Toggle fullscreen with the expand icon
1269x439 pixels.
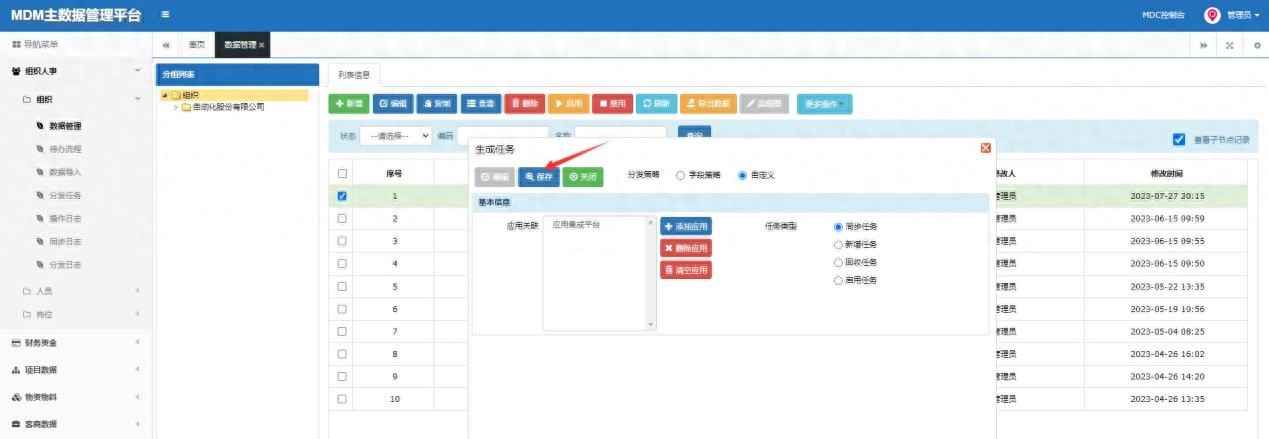[1229, 46]
